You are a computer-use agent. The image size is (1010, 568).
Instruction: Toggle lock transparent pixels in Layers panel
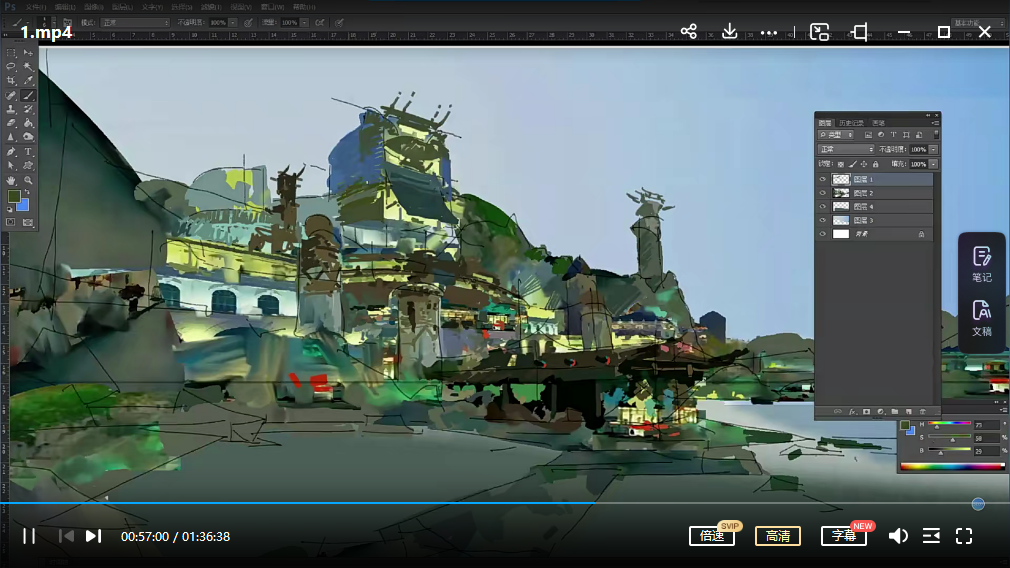coord(841,164)
